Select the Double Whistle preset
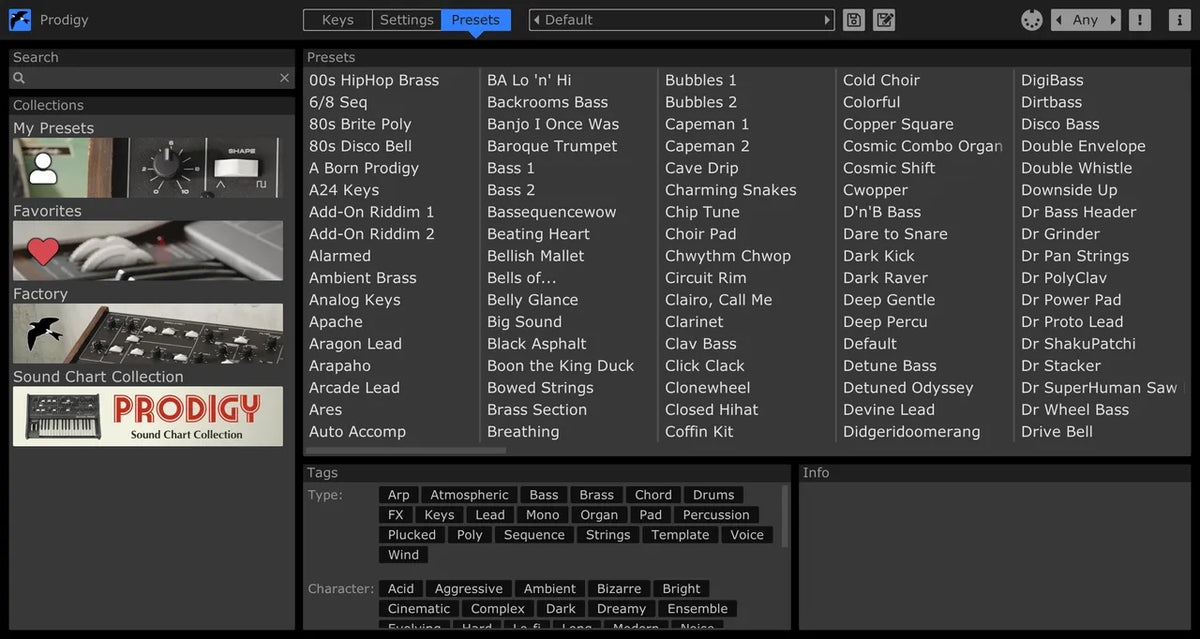 click(x=1076, y=168)
